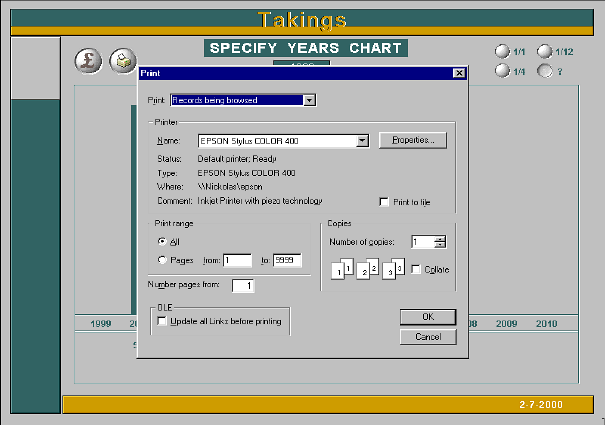605x425 pixels.
Task: Click the Takings title
Action: pos(302,20)
